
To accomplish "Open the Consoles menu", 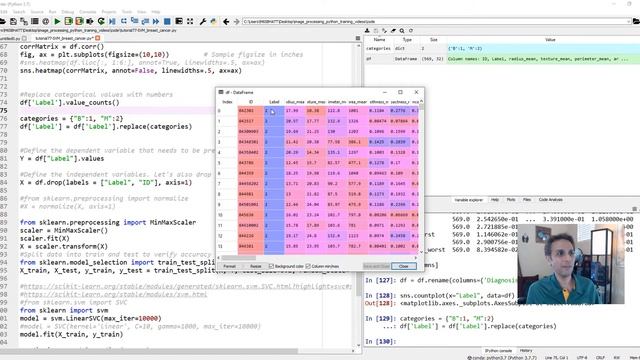I will 88,12.
